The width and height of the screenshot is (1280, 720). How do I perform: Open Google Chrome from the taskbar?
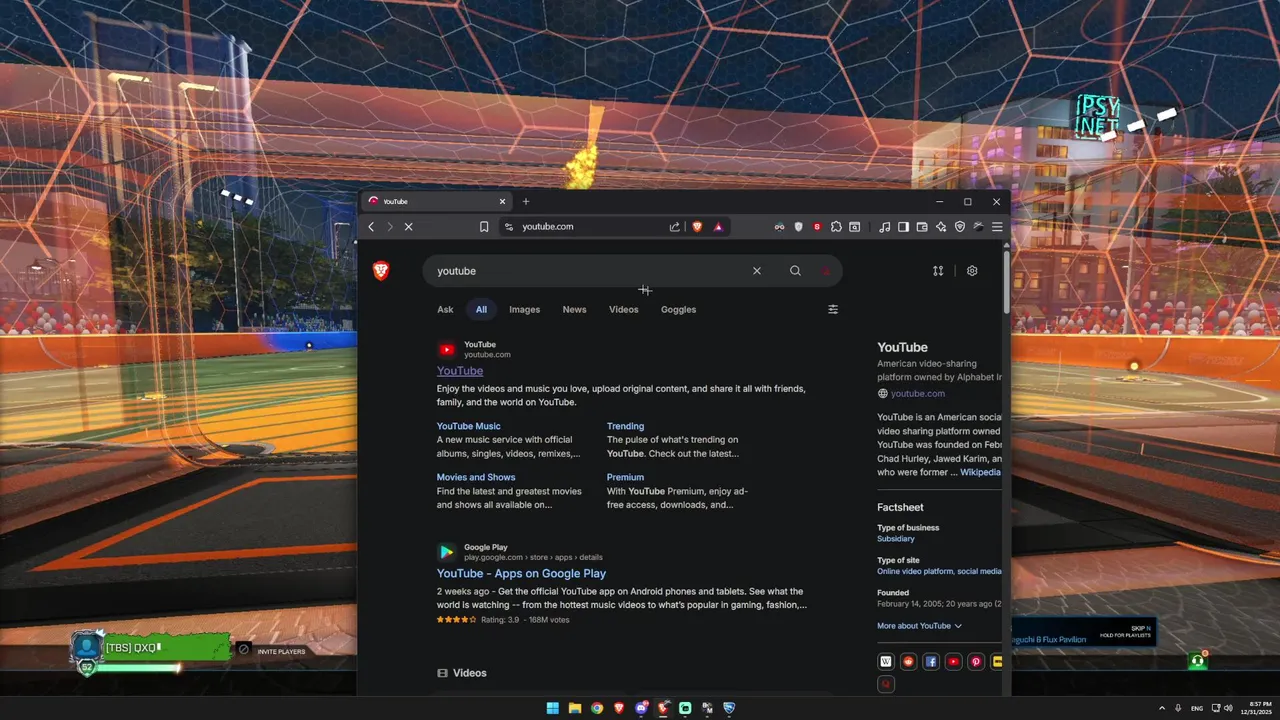click(x=597, y=708)
